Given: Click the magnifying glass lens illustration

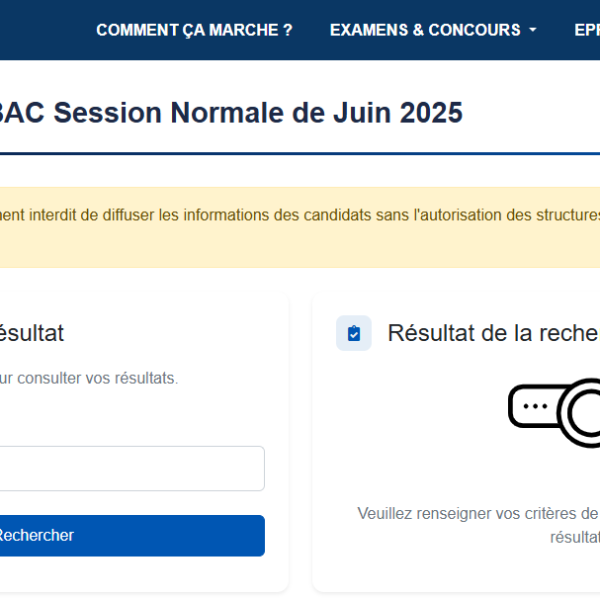Looking at the screenshot, I should 580,413.
